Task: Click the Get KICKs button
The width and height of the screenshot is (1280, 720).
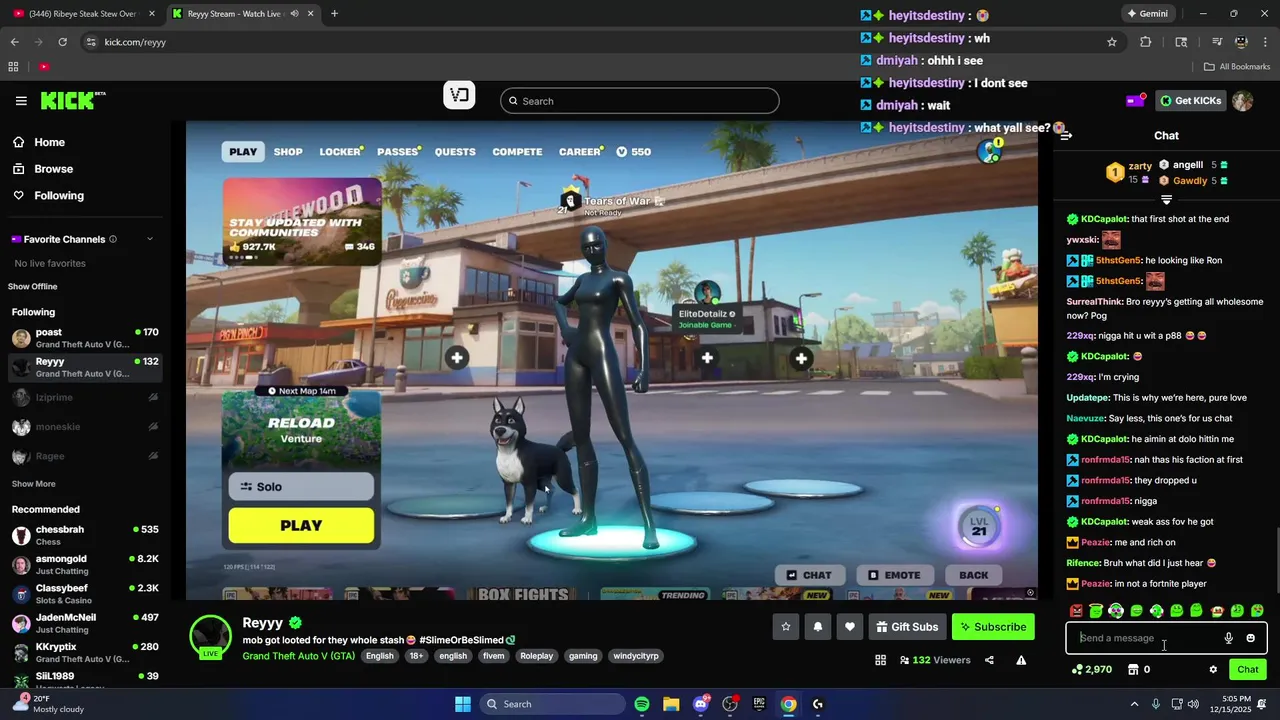Action: (x=1190, y=101)
